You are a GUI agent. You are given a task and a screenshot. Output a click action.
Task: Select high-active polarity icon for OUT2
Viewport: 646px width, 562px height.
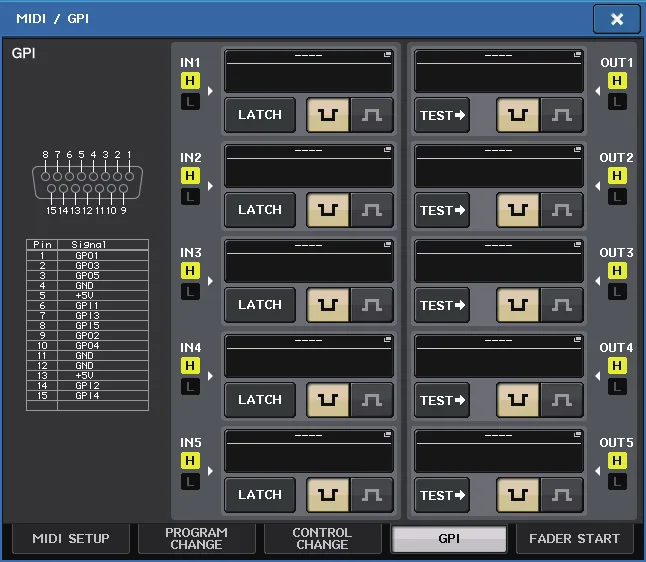point(562,210)
